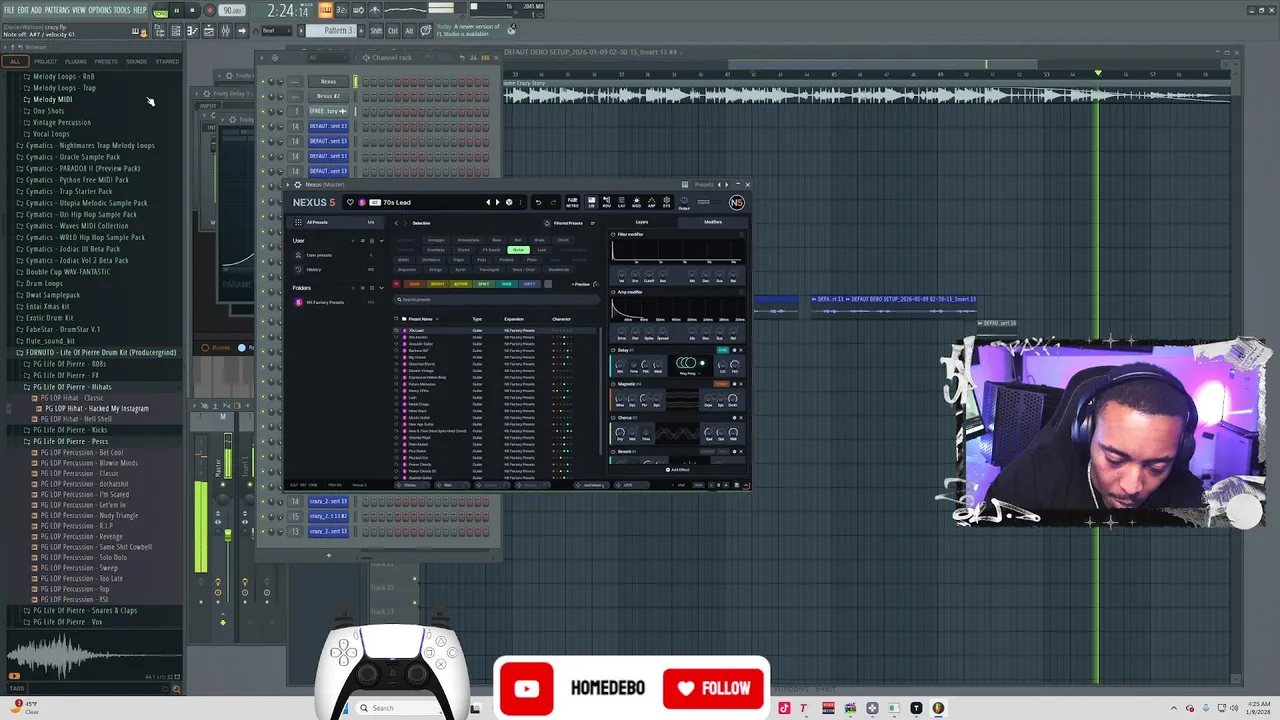Click the Nexus random preset dice icon
Viewport: 1280px width, 720px height.
point(509,202)
